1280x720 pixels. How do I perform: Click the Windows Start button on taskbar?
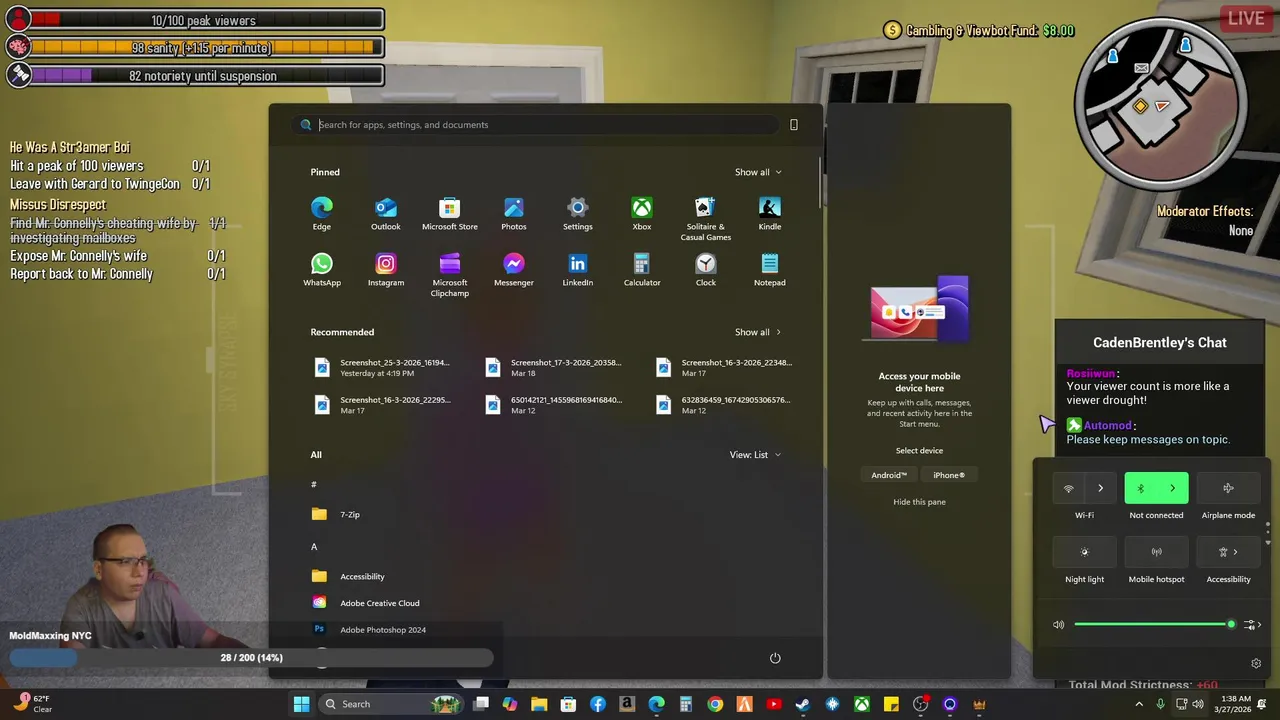click(301, 704)
